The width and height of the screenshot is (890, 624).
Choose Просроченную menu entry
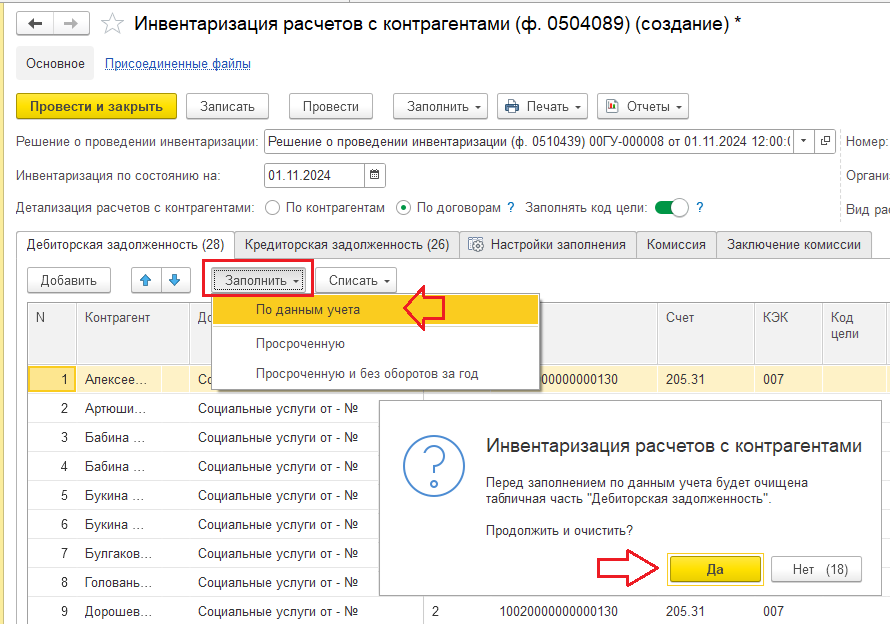tap(375, 344)
